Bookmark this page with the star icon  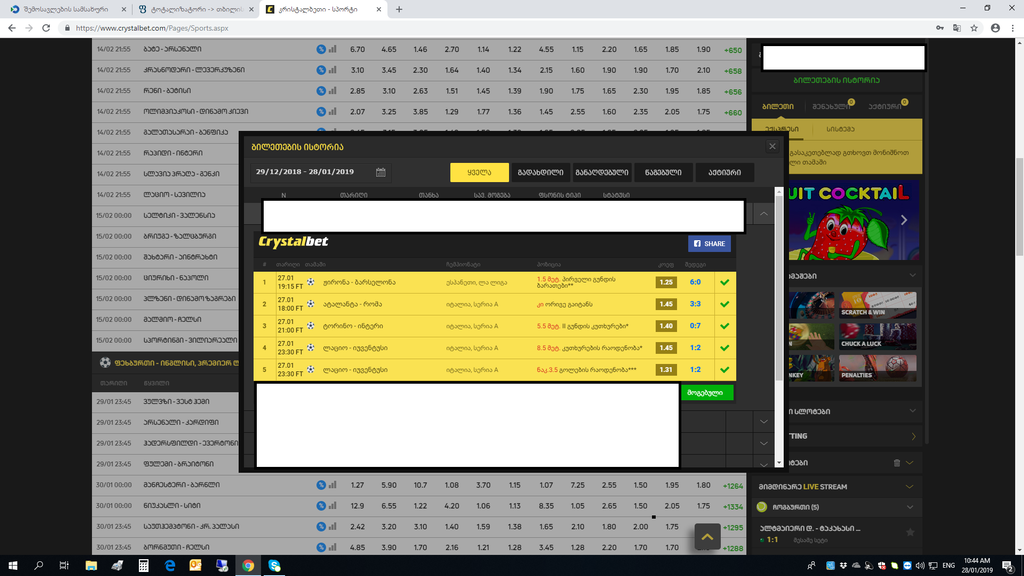pyautogui.click(x=974, y=28)
